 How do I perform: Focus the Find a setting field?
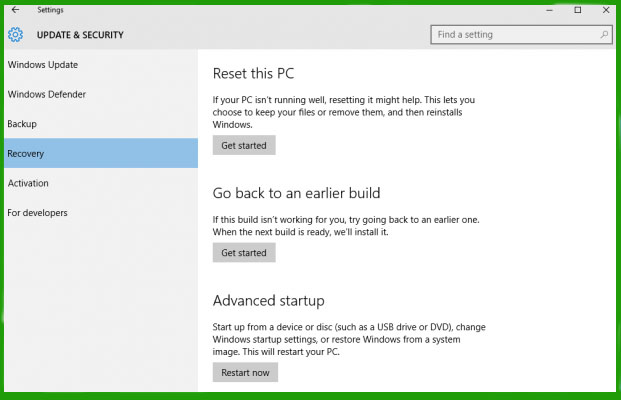point(521,35)
